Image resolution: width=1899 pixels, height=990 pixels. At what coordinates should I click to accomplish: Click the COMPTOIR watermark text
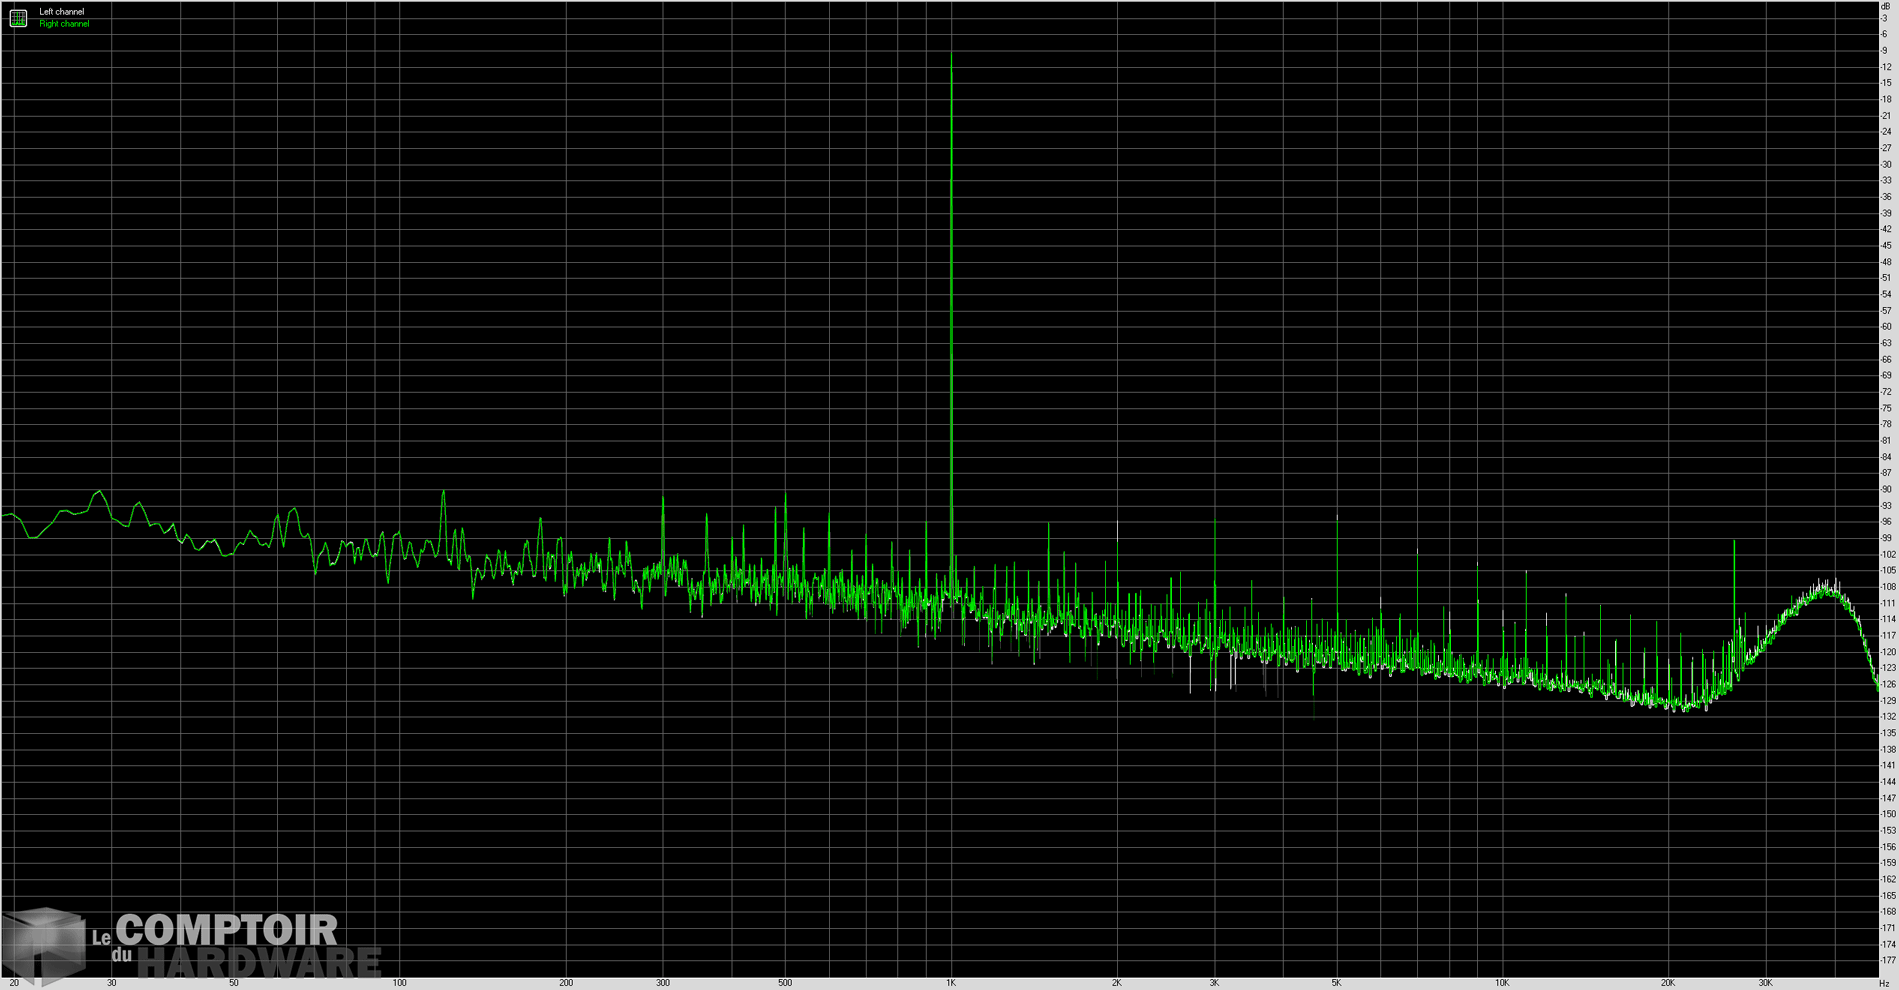pos(227,931)
